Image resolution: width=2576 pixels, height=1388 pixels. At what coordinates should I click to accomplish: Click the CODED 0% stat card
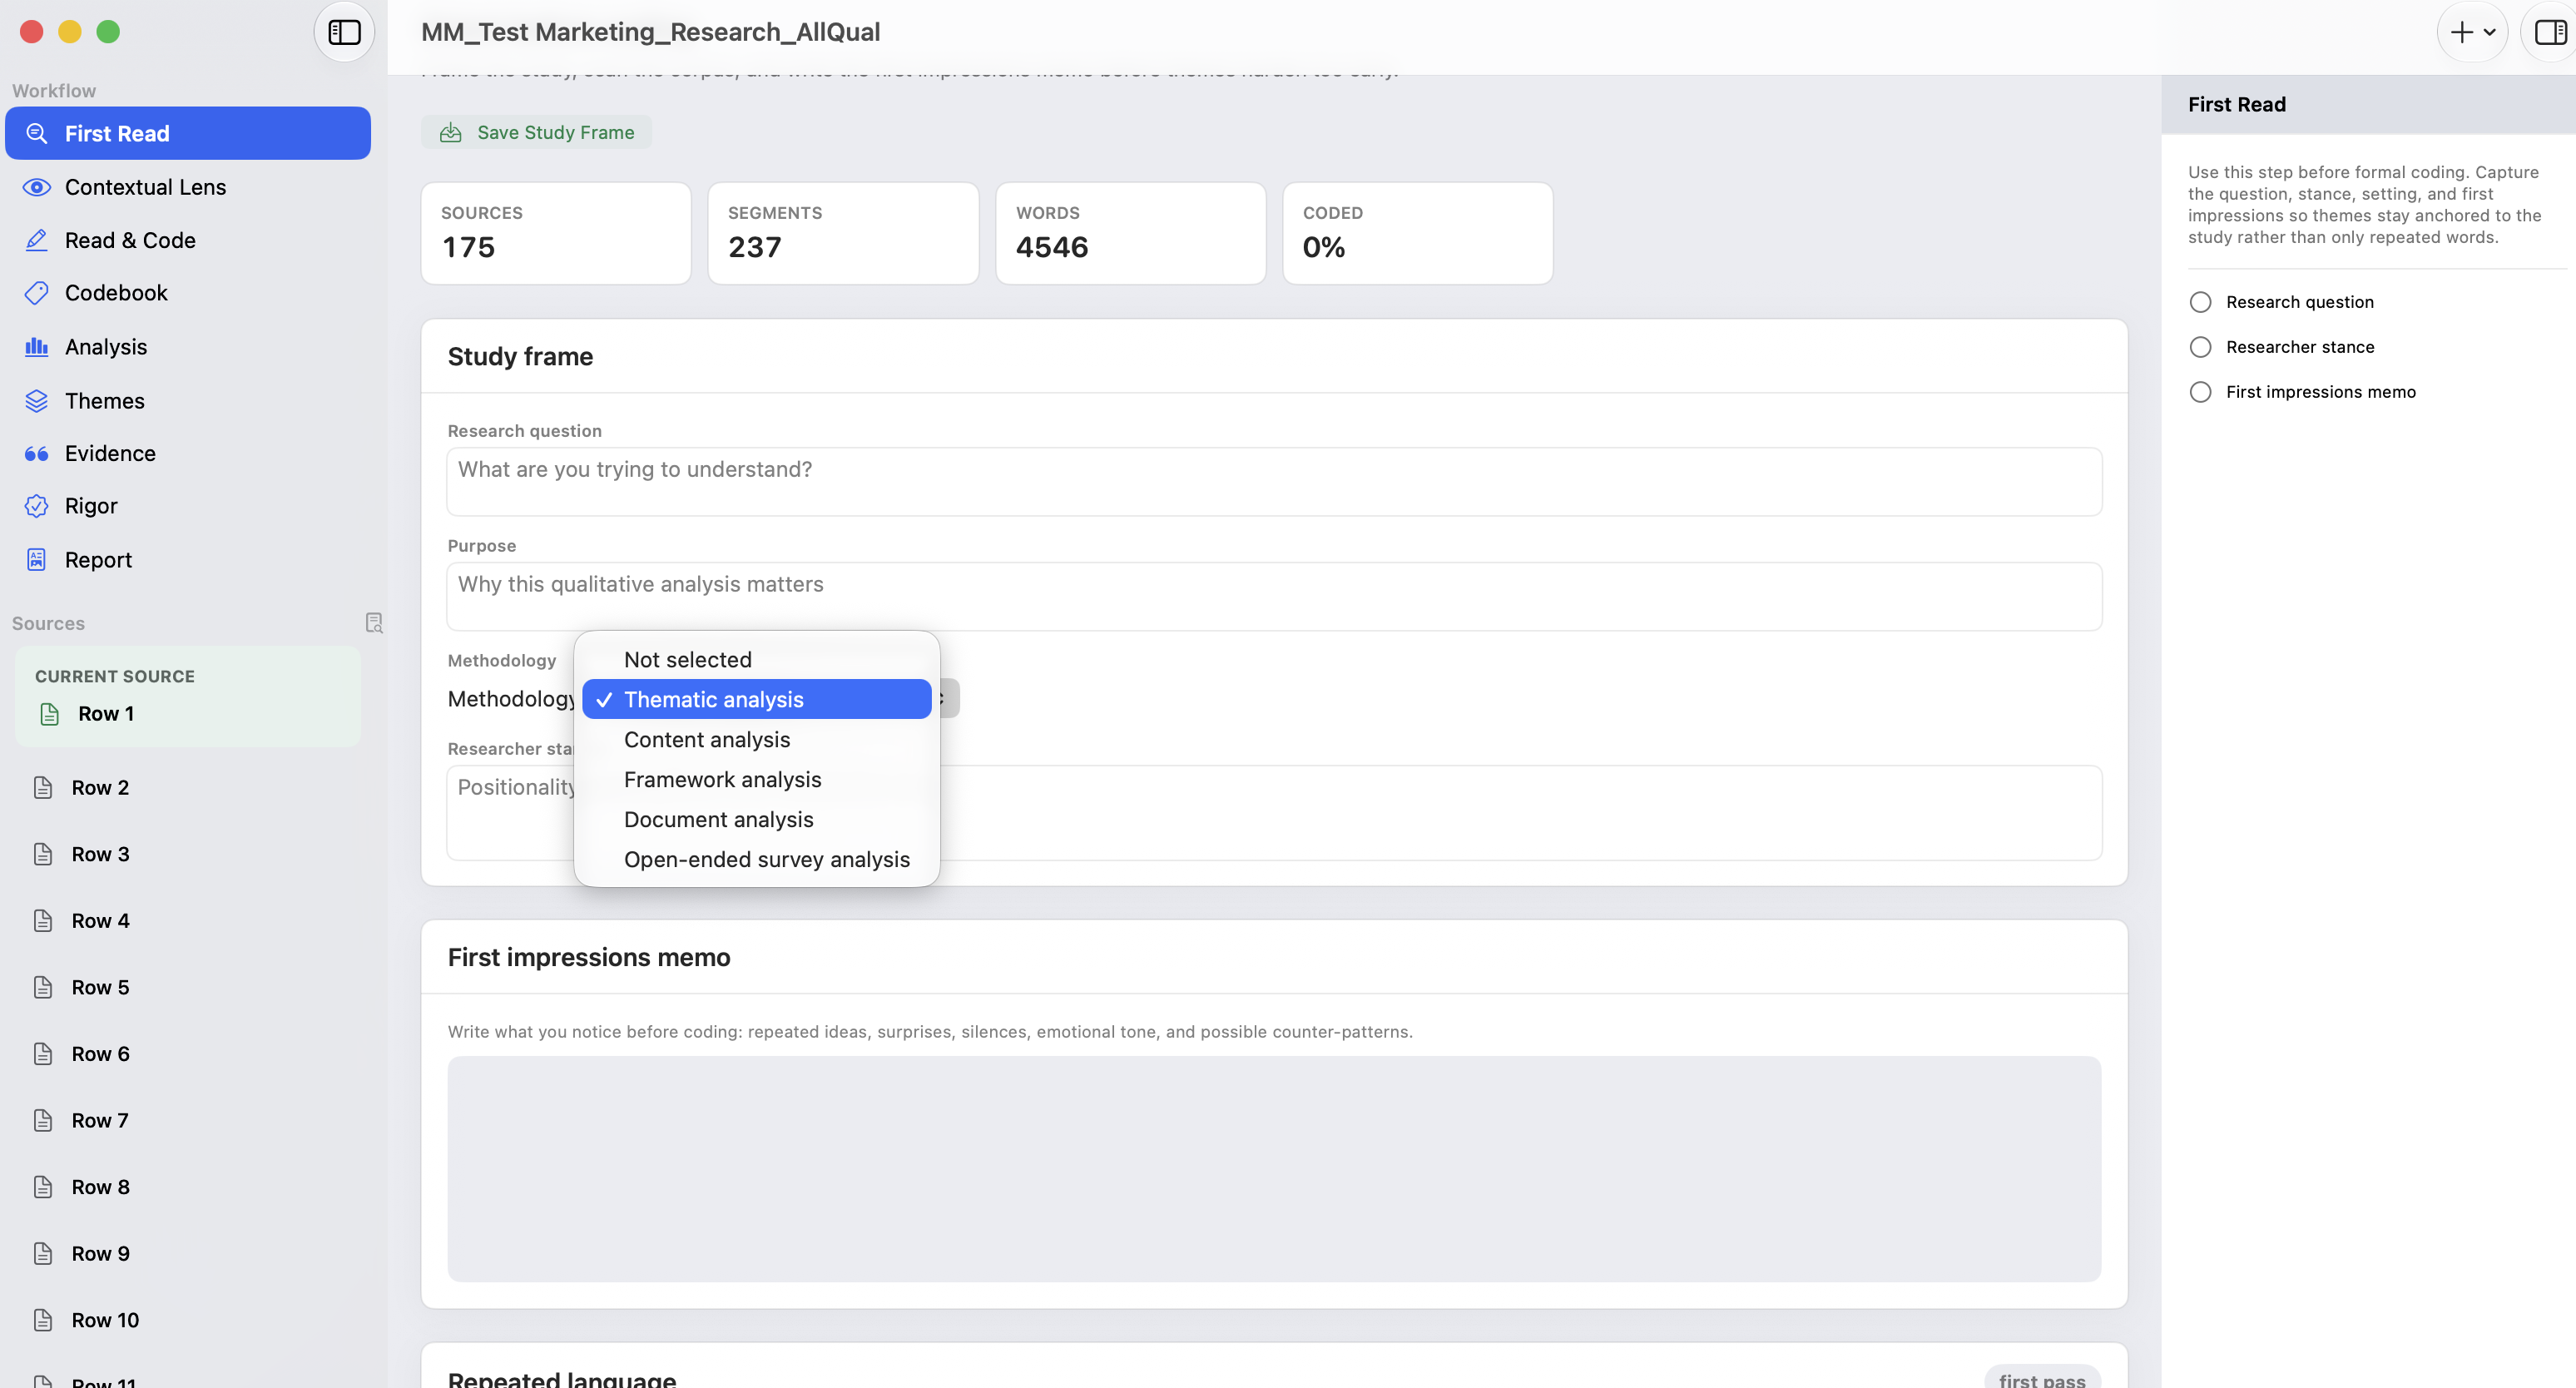click(x=1418, y=233)
